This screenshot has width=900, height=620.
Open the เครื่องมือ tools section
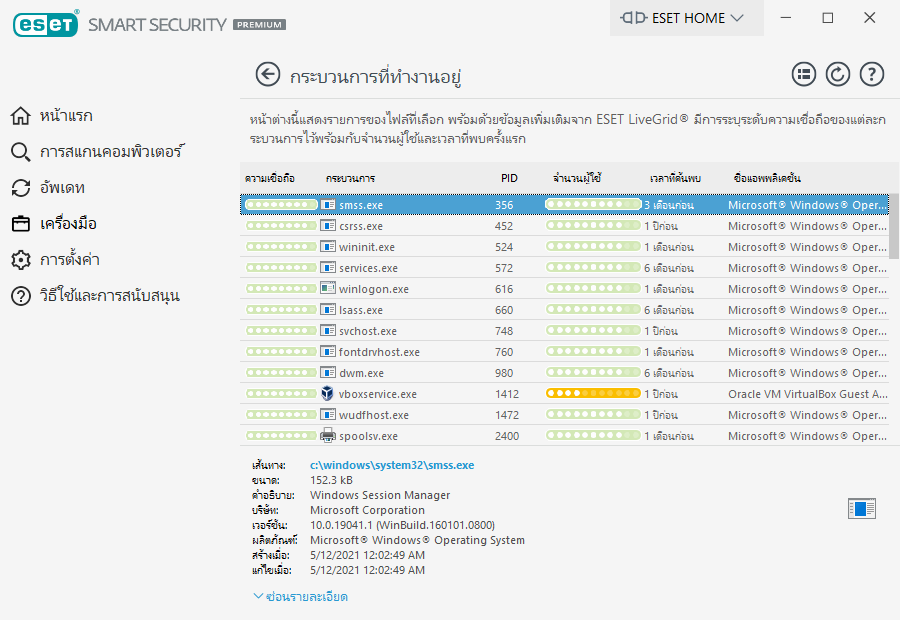coord(68,224)
